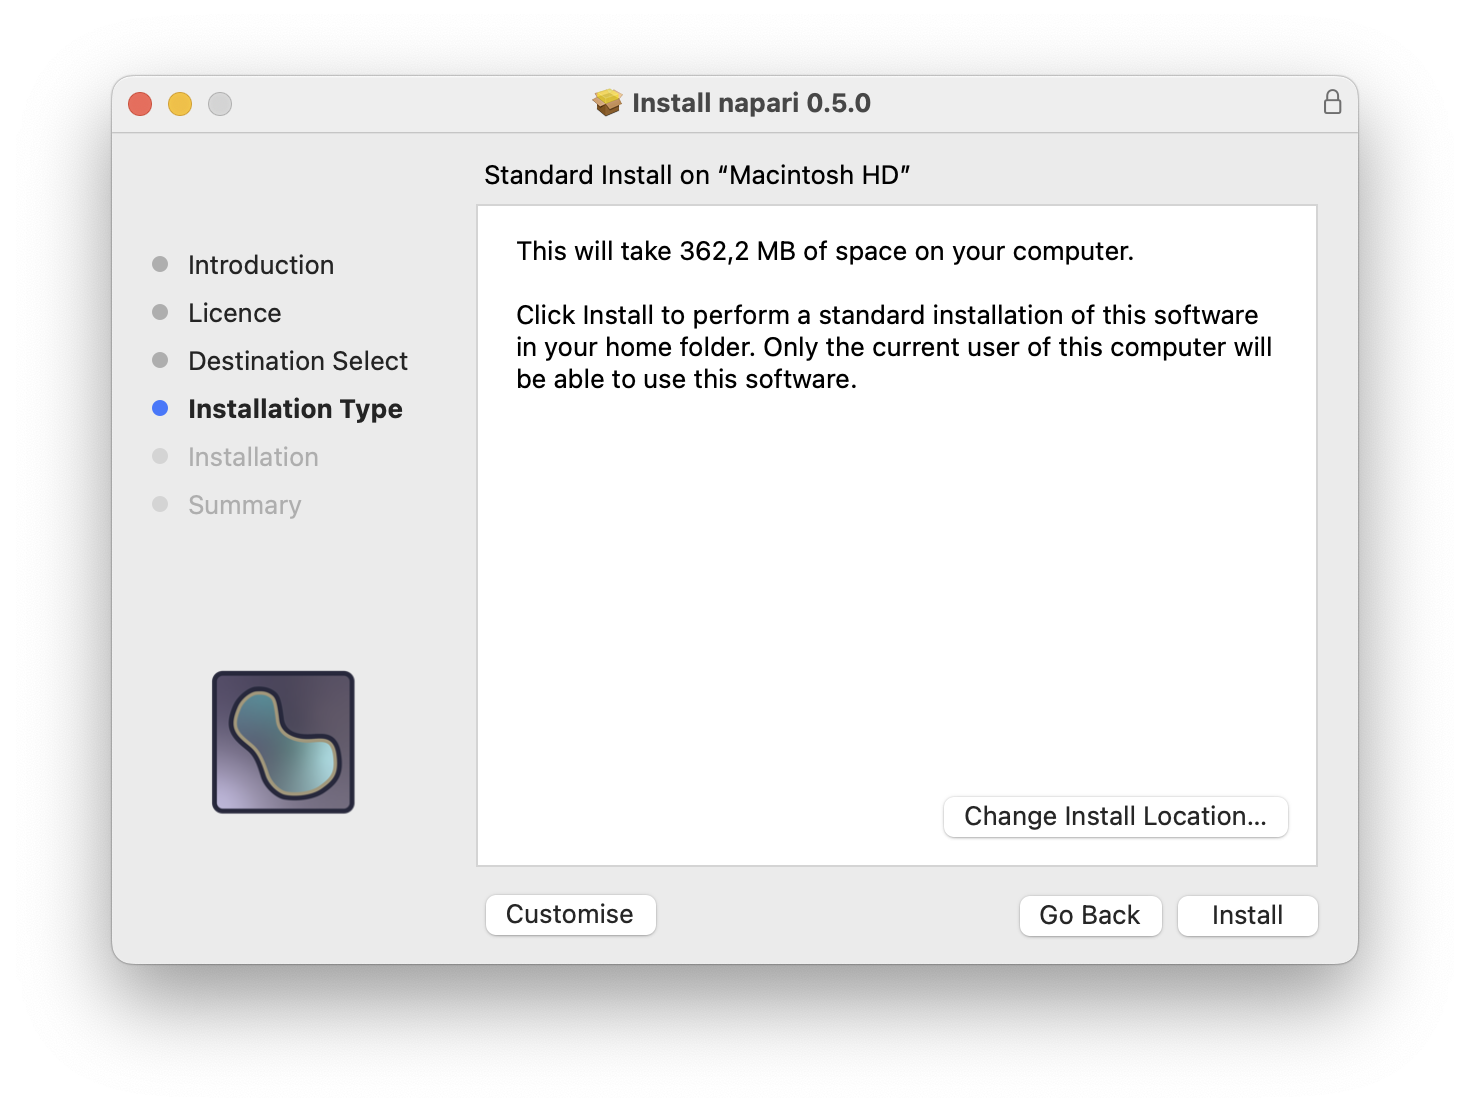Click the package icon in the title bar
Screen dimensions: 1470x1112
coord(608,102)
